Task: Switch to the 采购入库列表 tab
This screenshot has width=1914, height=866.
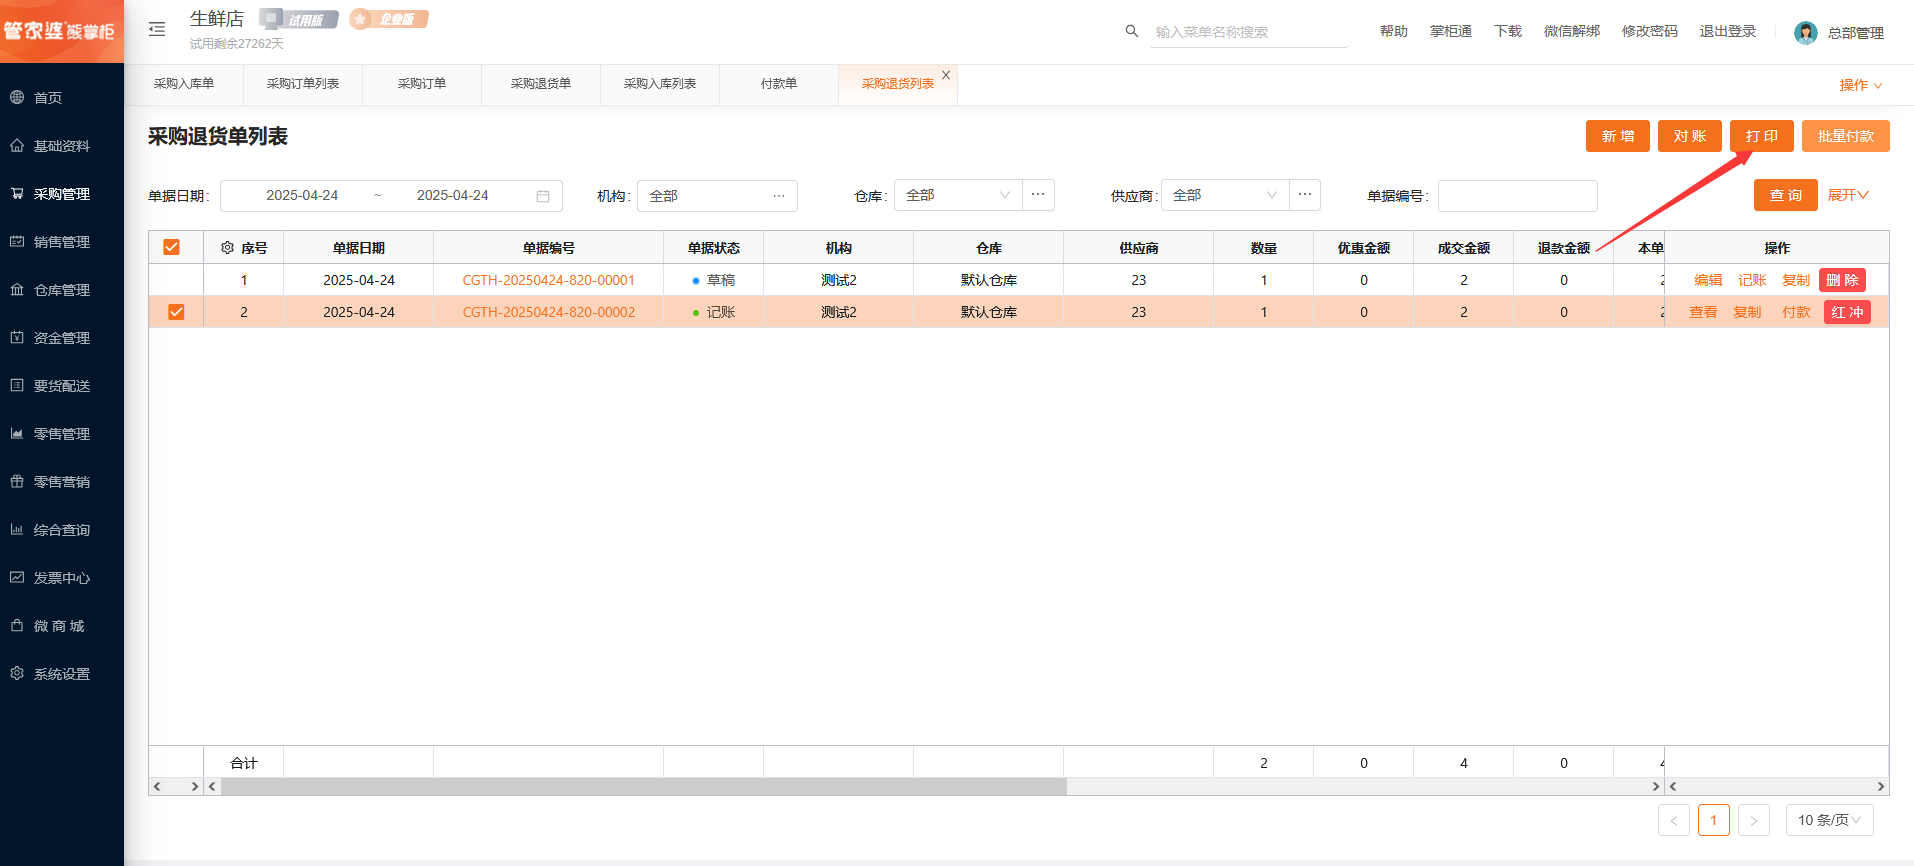Action: pos(660,84)
